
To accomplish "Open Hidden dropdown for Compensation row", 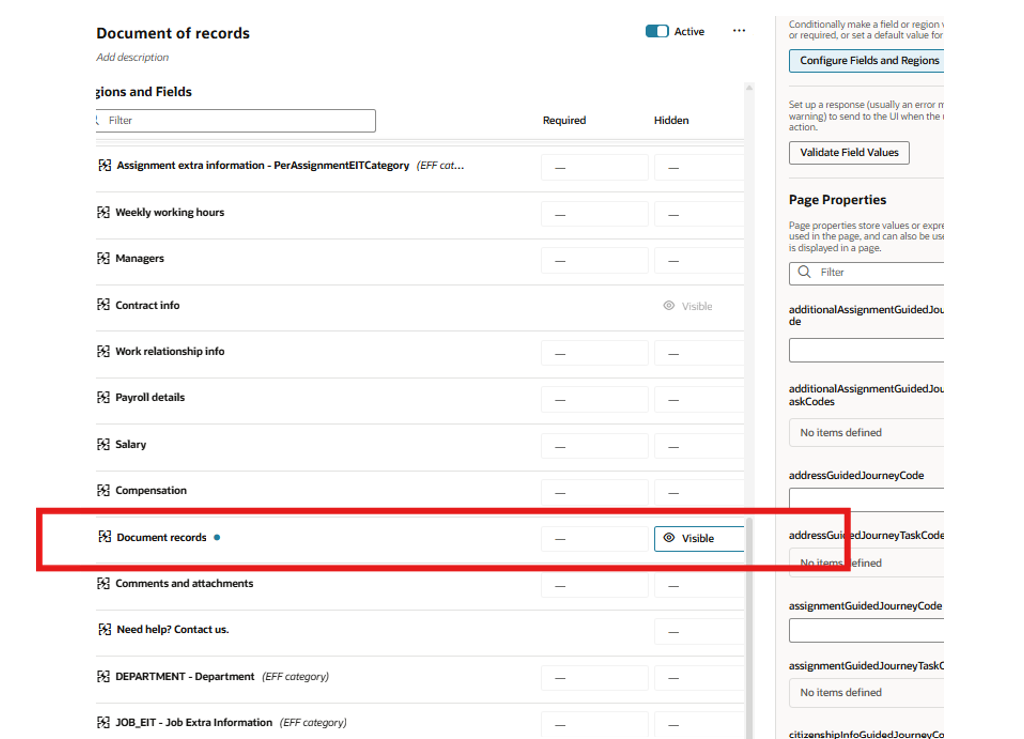I will click(699, 493).
